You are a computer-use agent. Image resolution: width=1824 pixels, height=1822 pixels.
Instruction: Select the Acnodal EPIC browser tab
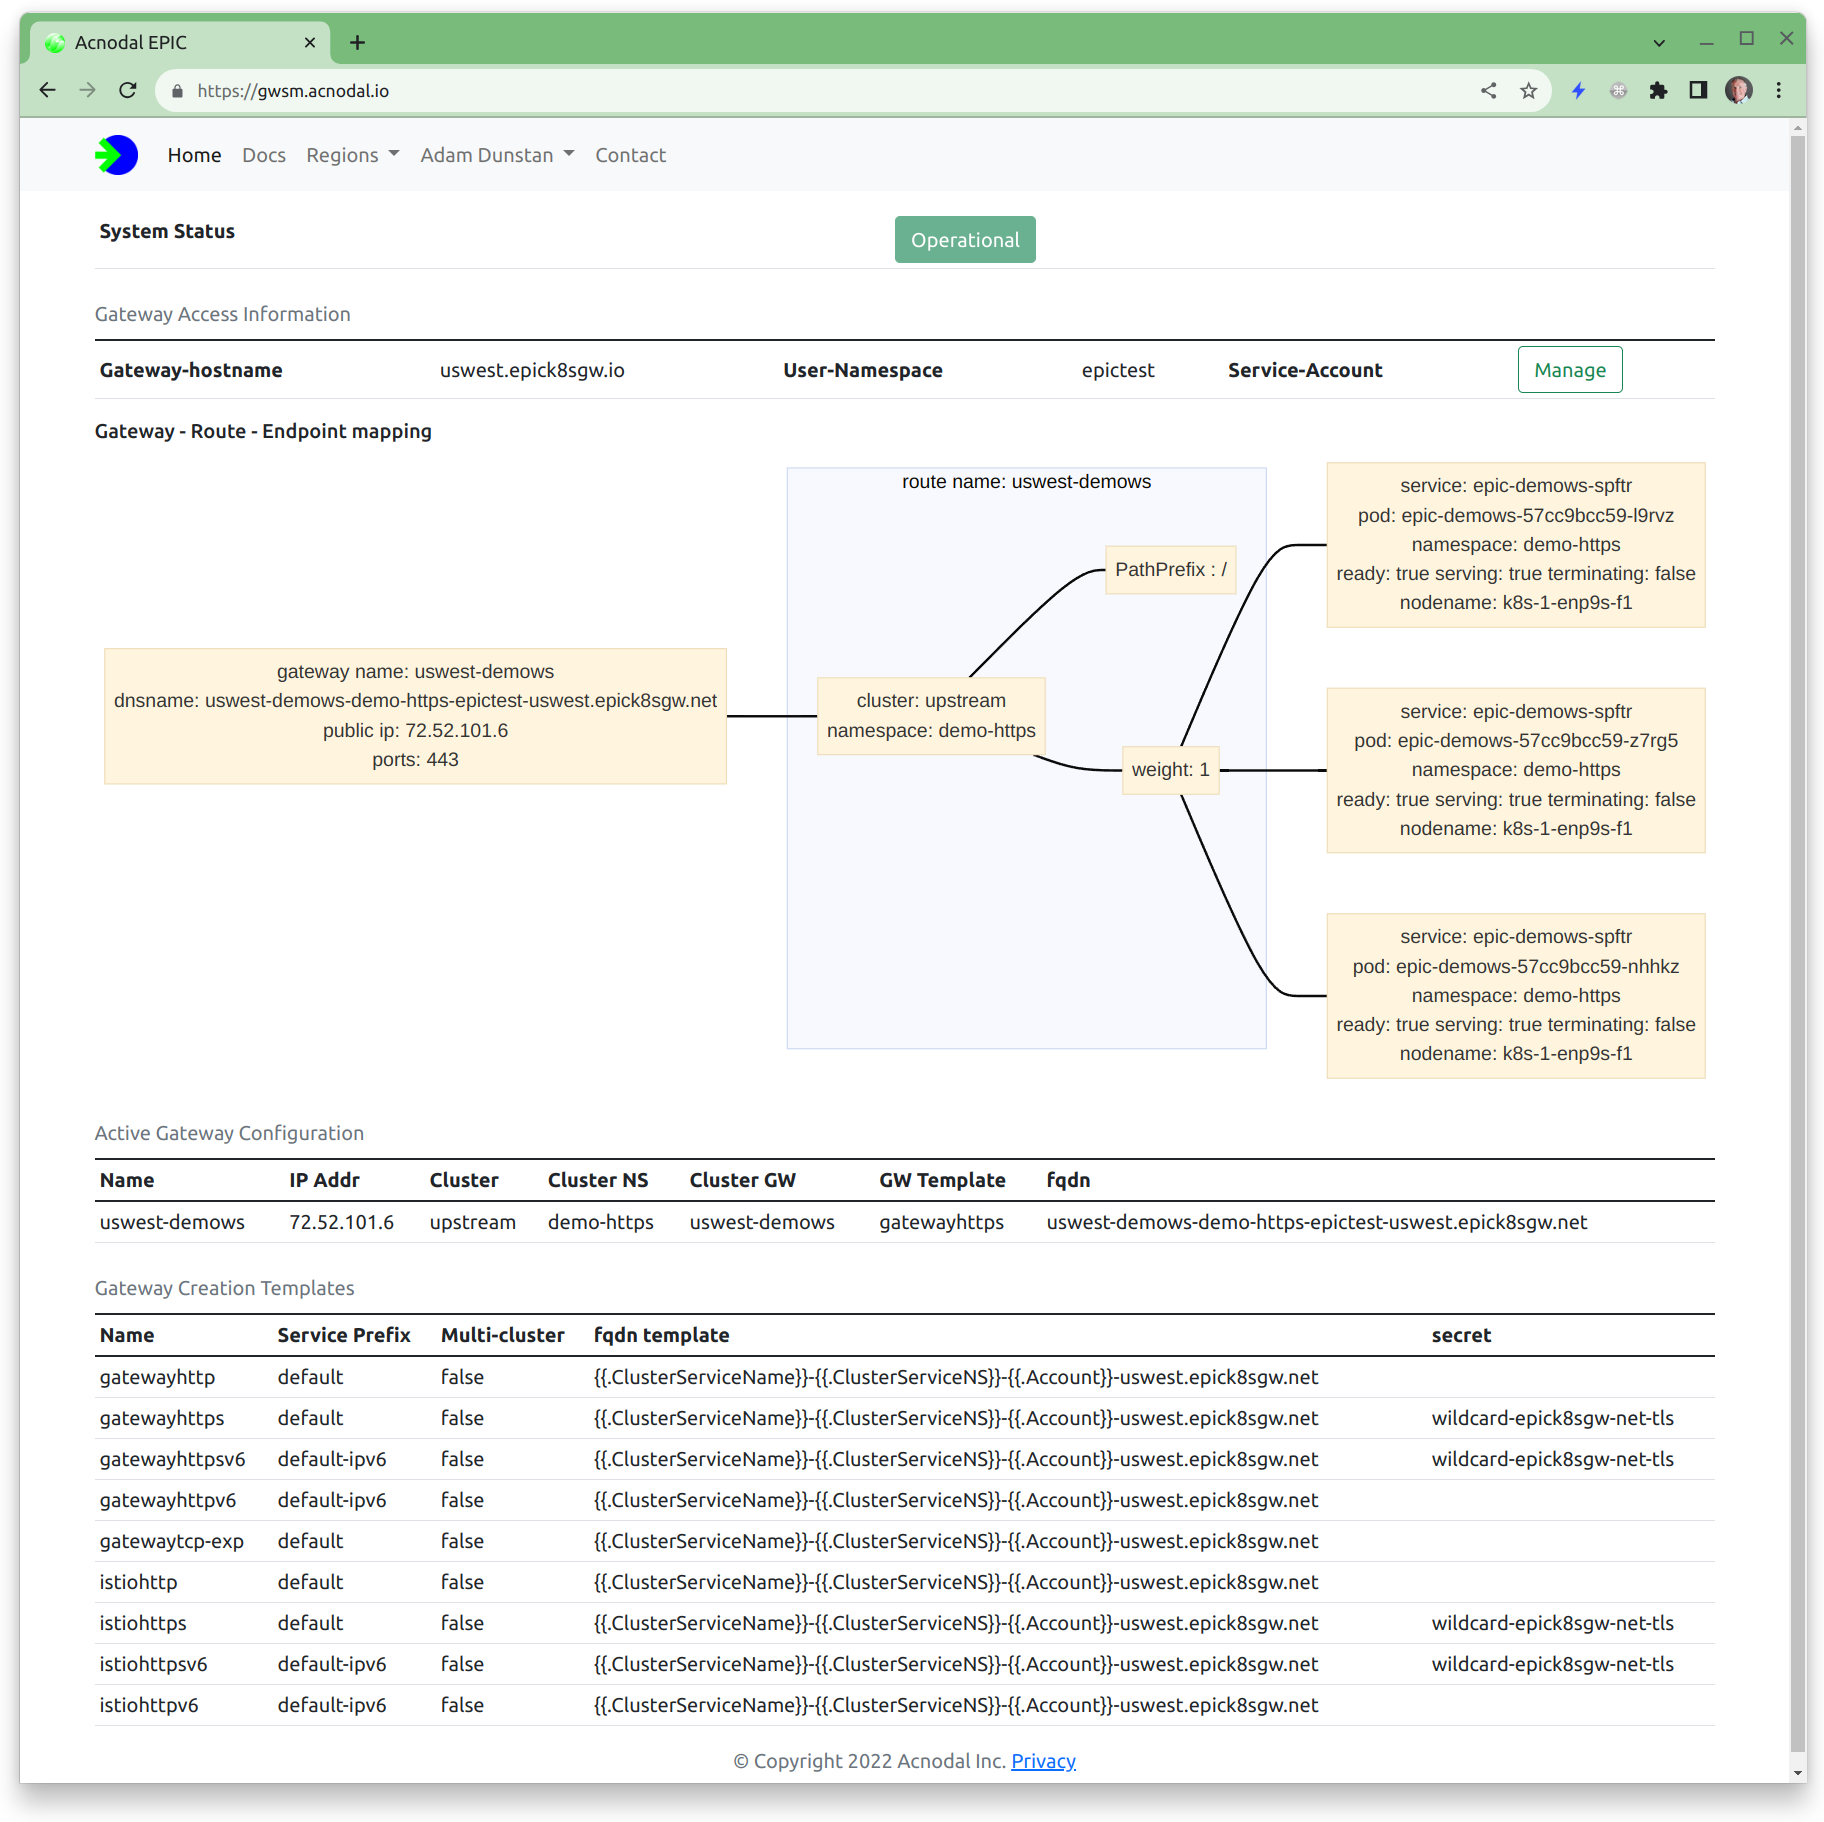click(180, 42)
